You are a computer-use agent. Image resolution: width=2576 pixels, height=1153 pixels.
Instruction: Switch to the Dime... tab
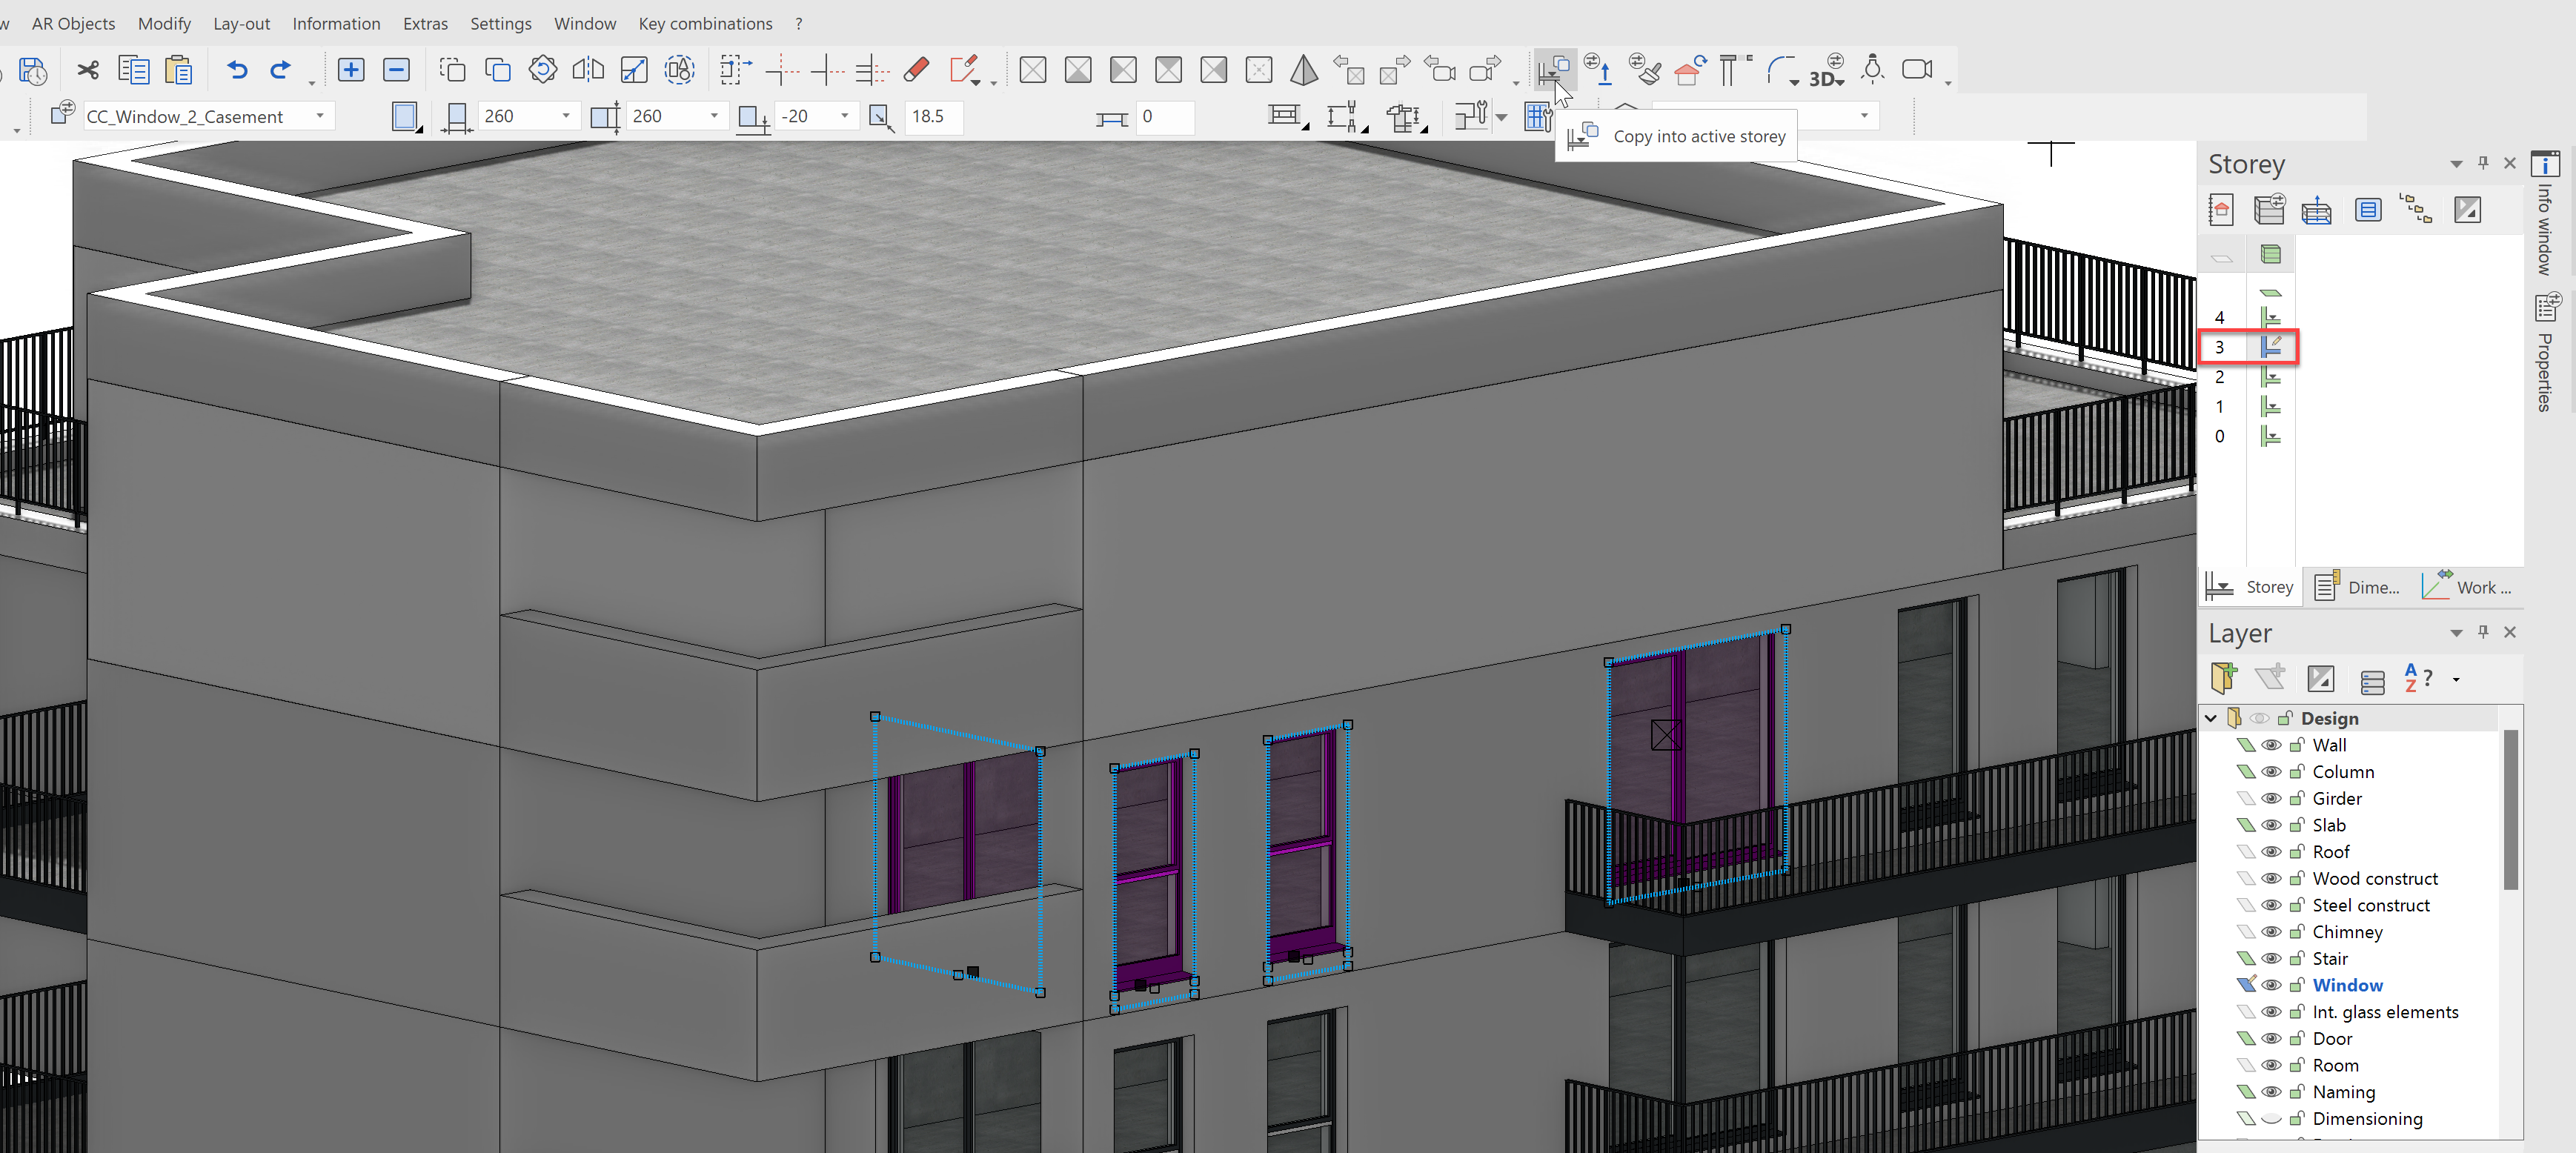point(2359,587)
